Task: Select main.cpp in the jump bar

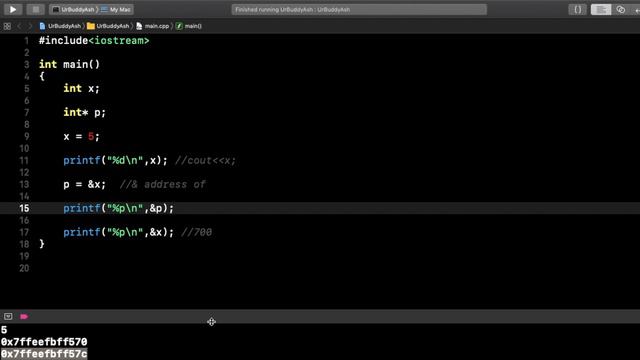Action: click(153, 26)
